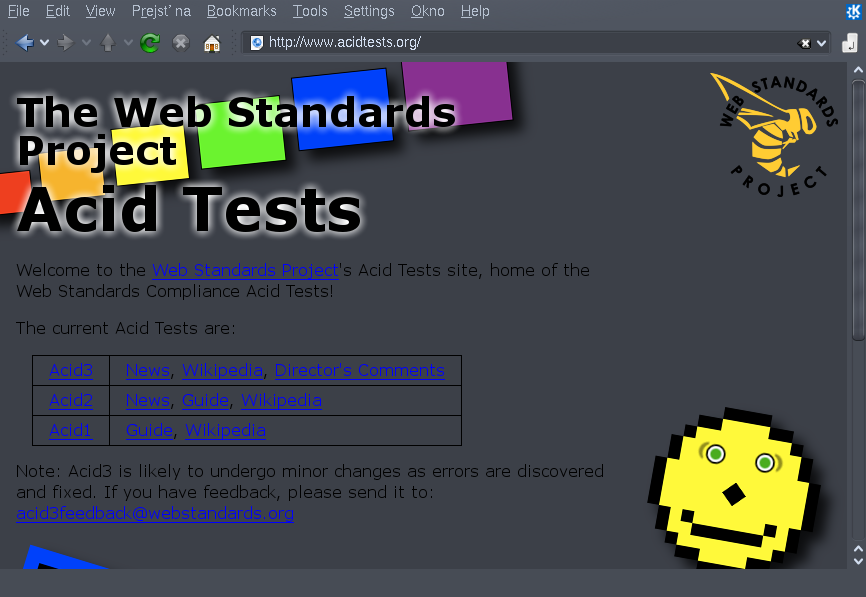Click Guide link in Acid1 row

(149, 430)
